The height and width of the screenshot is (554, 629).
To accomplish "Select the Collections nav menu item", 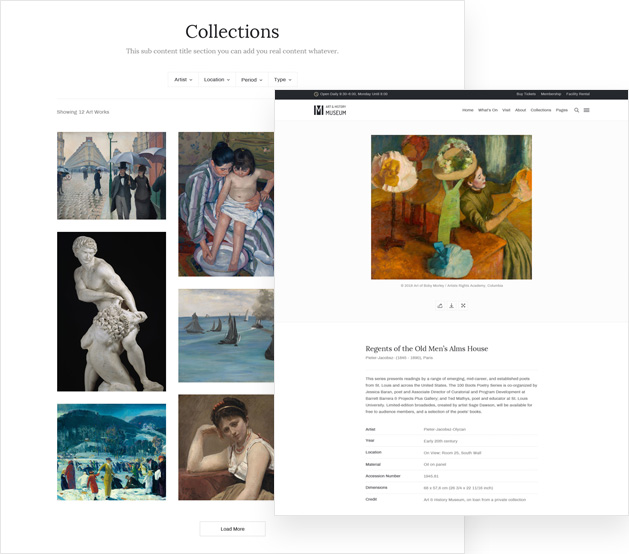I will (x=541, y=110).
